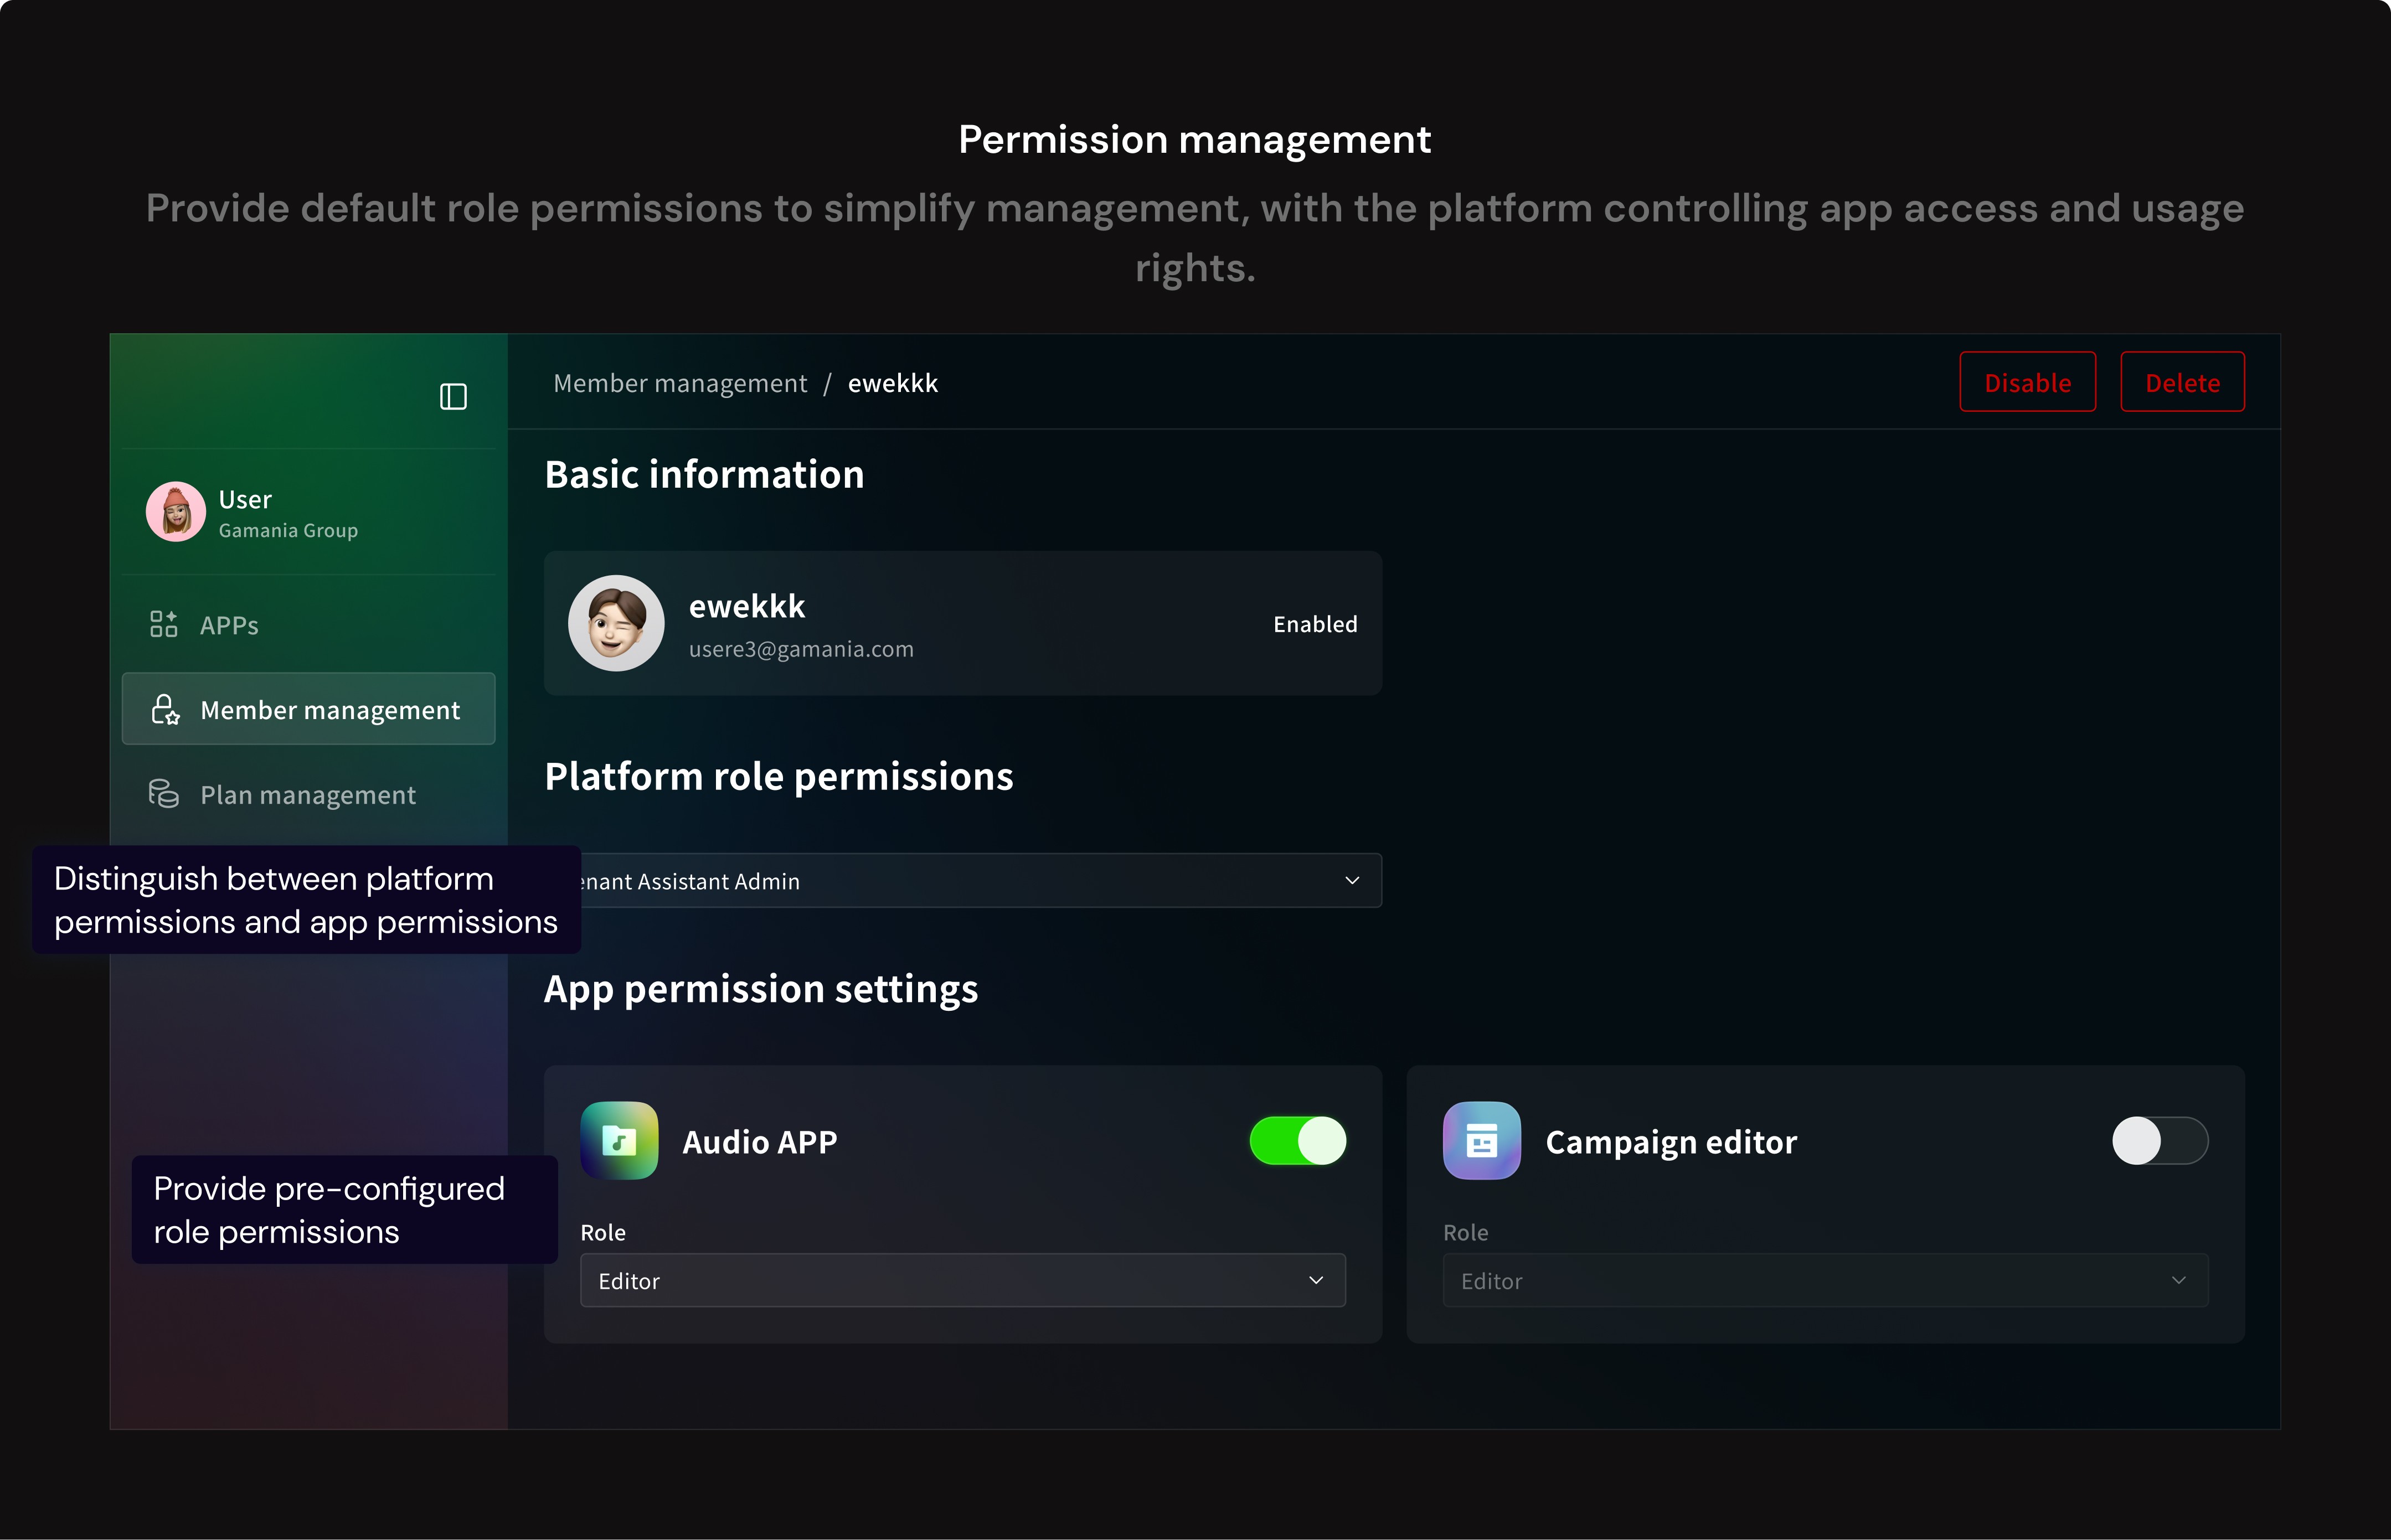Click the Campaign editor app icon
This screenshot has width=2391, height=1540.
tap(1481, 1140)
